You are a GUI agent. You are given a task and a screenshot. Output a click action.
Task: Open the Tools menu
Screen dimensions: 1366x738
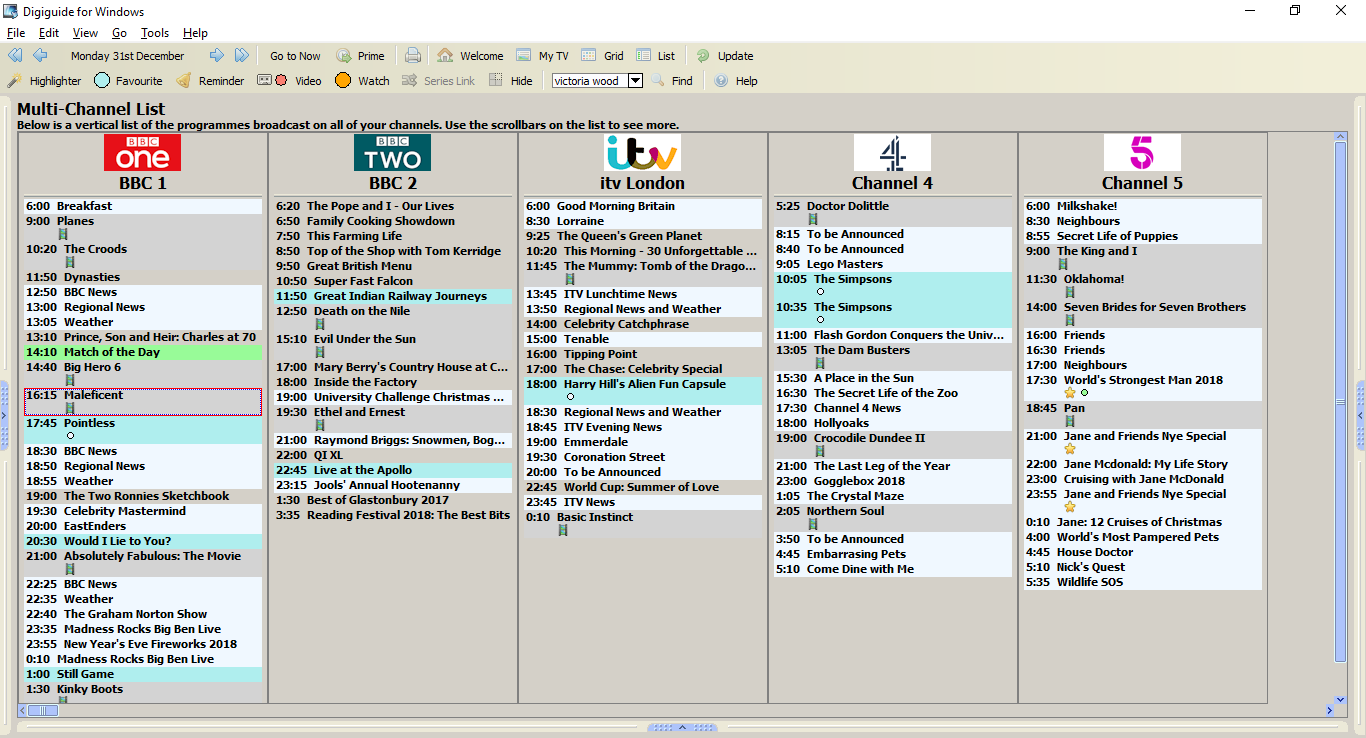[155, 33]
